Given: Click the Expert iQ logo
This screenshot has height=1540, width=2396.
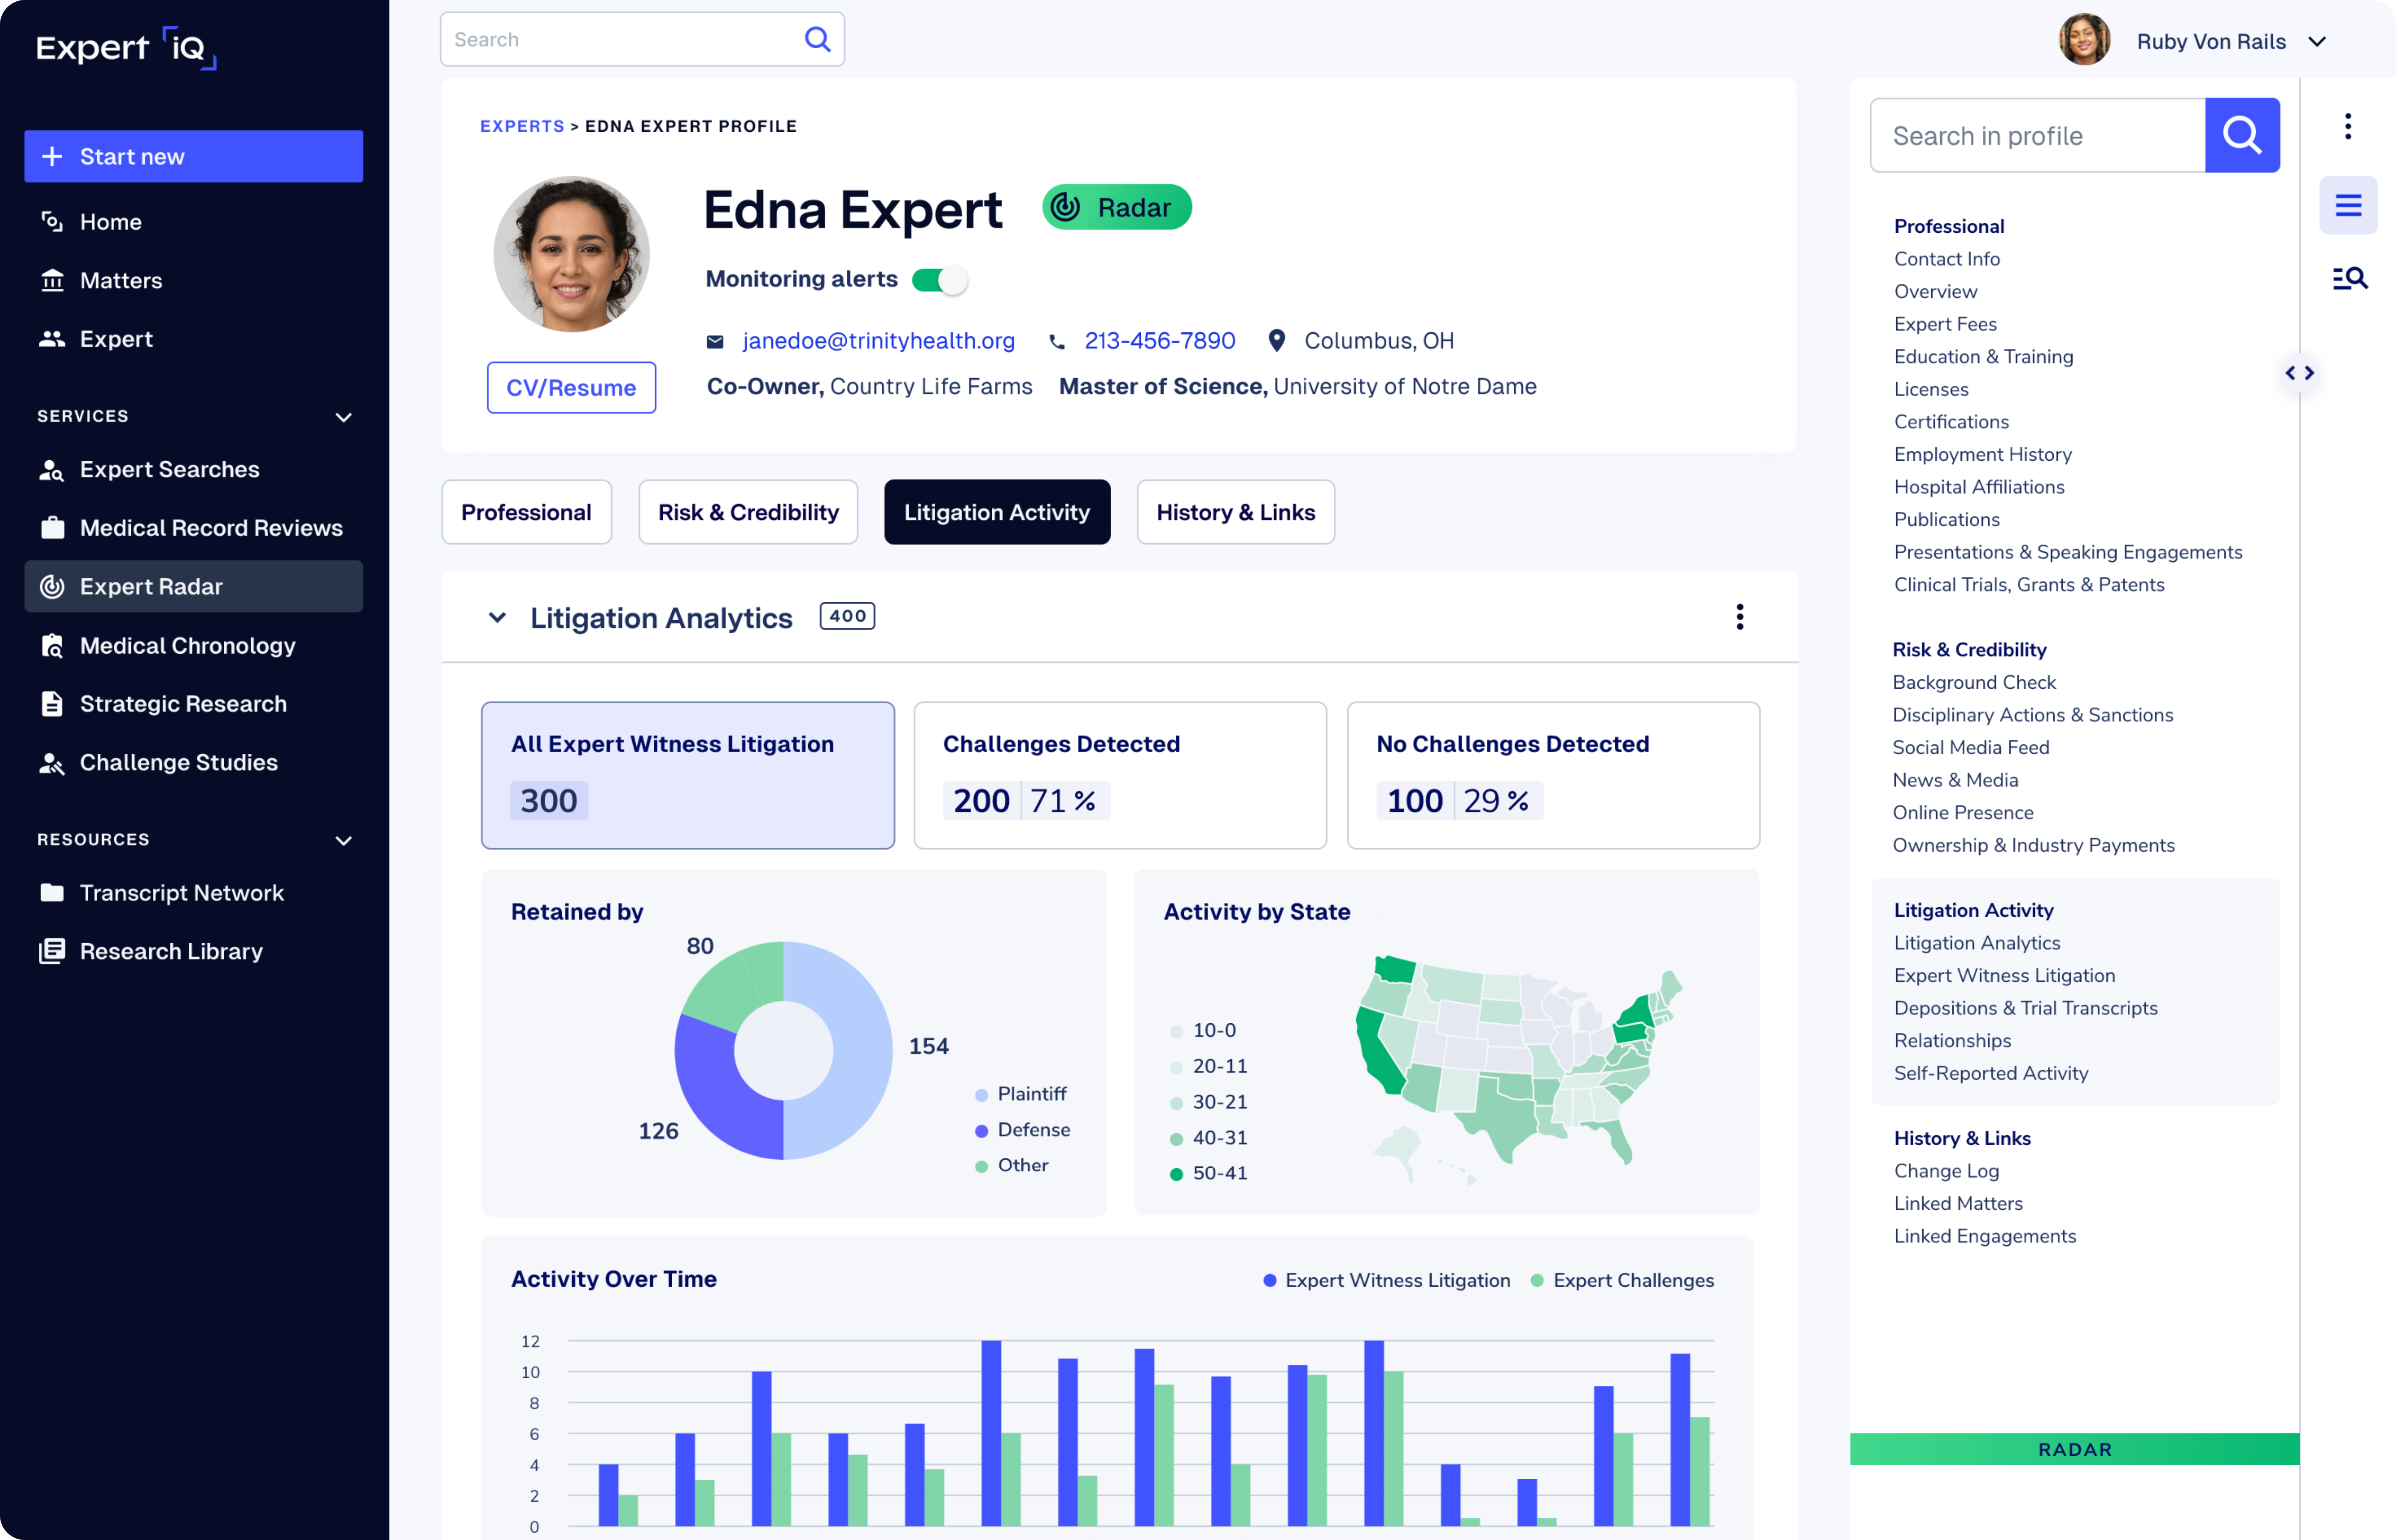Looking at the screenshot, I should (126, 48).
